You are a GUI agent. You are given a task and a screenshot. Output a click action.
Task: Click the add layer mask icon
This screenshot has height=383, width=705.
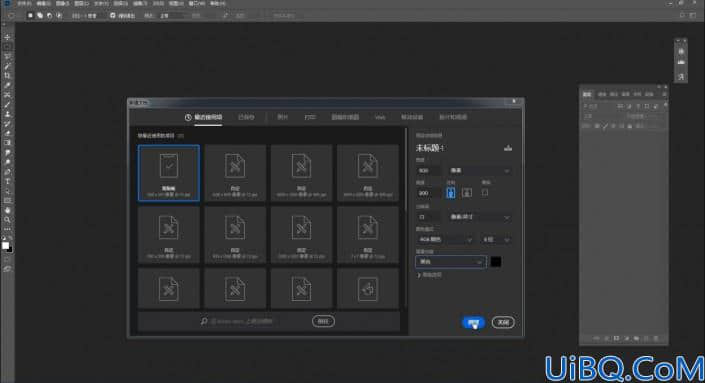point(616,338)
